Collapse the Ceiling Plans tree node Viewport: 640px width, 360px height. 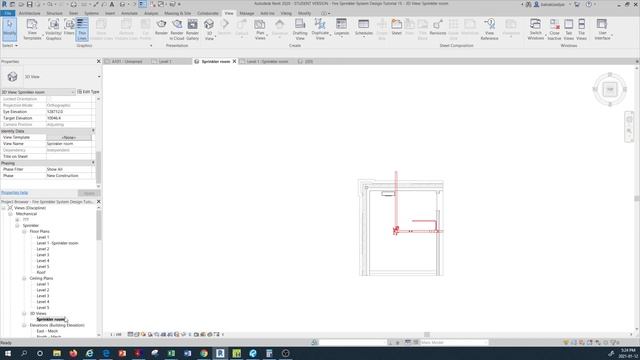[24, 278]
